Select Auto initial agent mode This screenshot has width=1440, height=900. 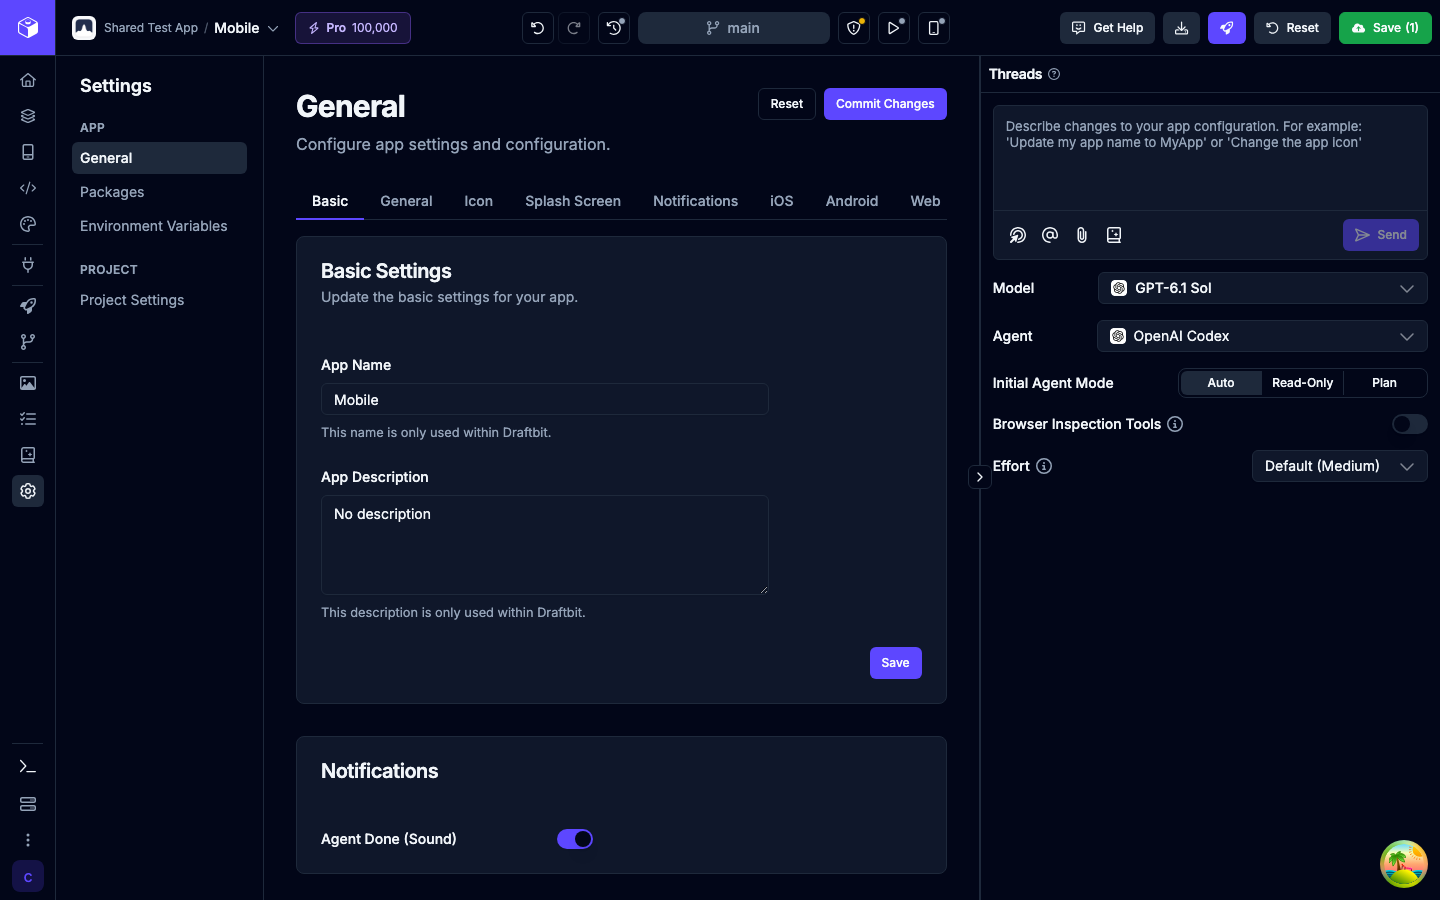point(1221,383)
